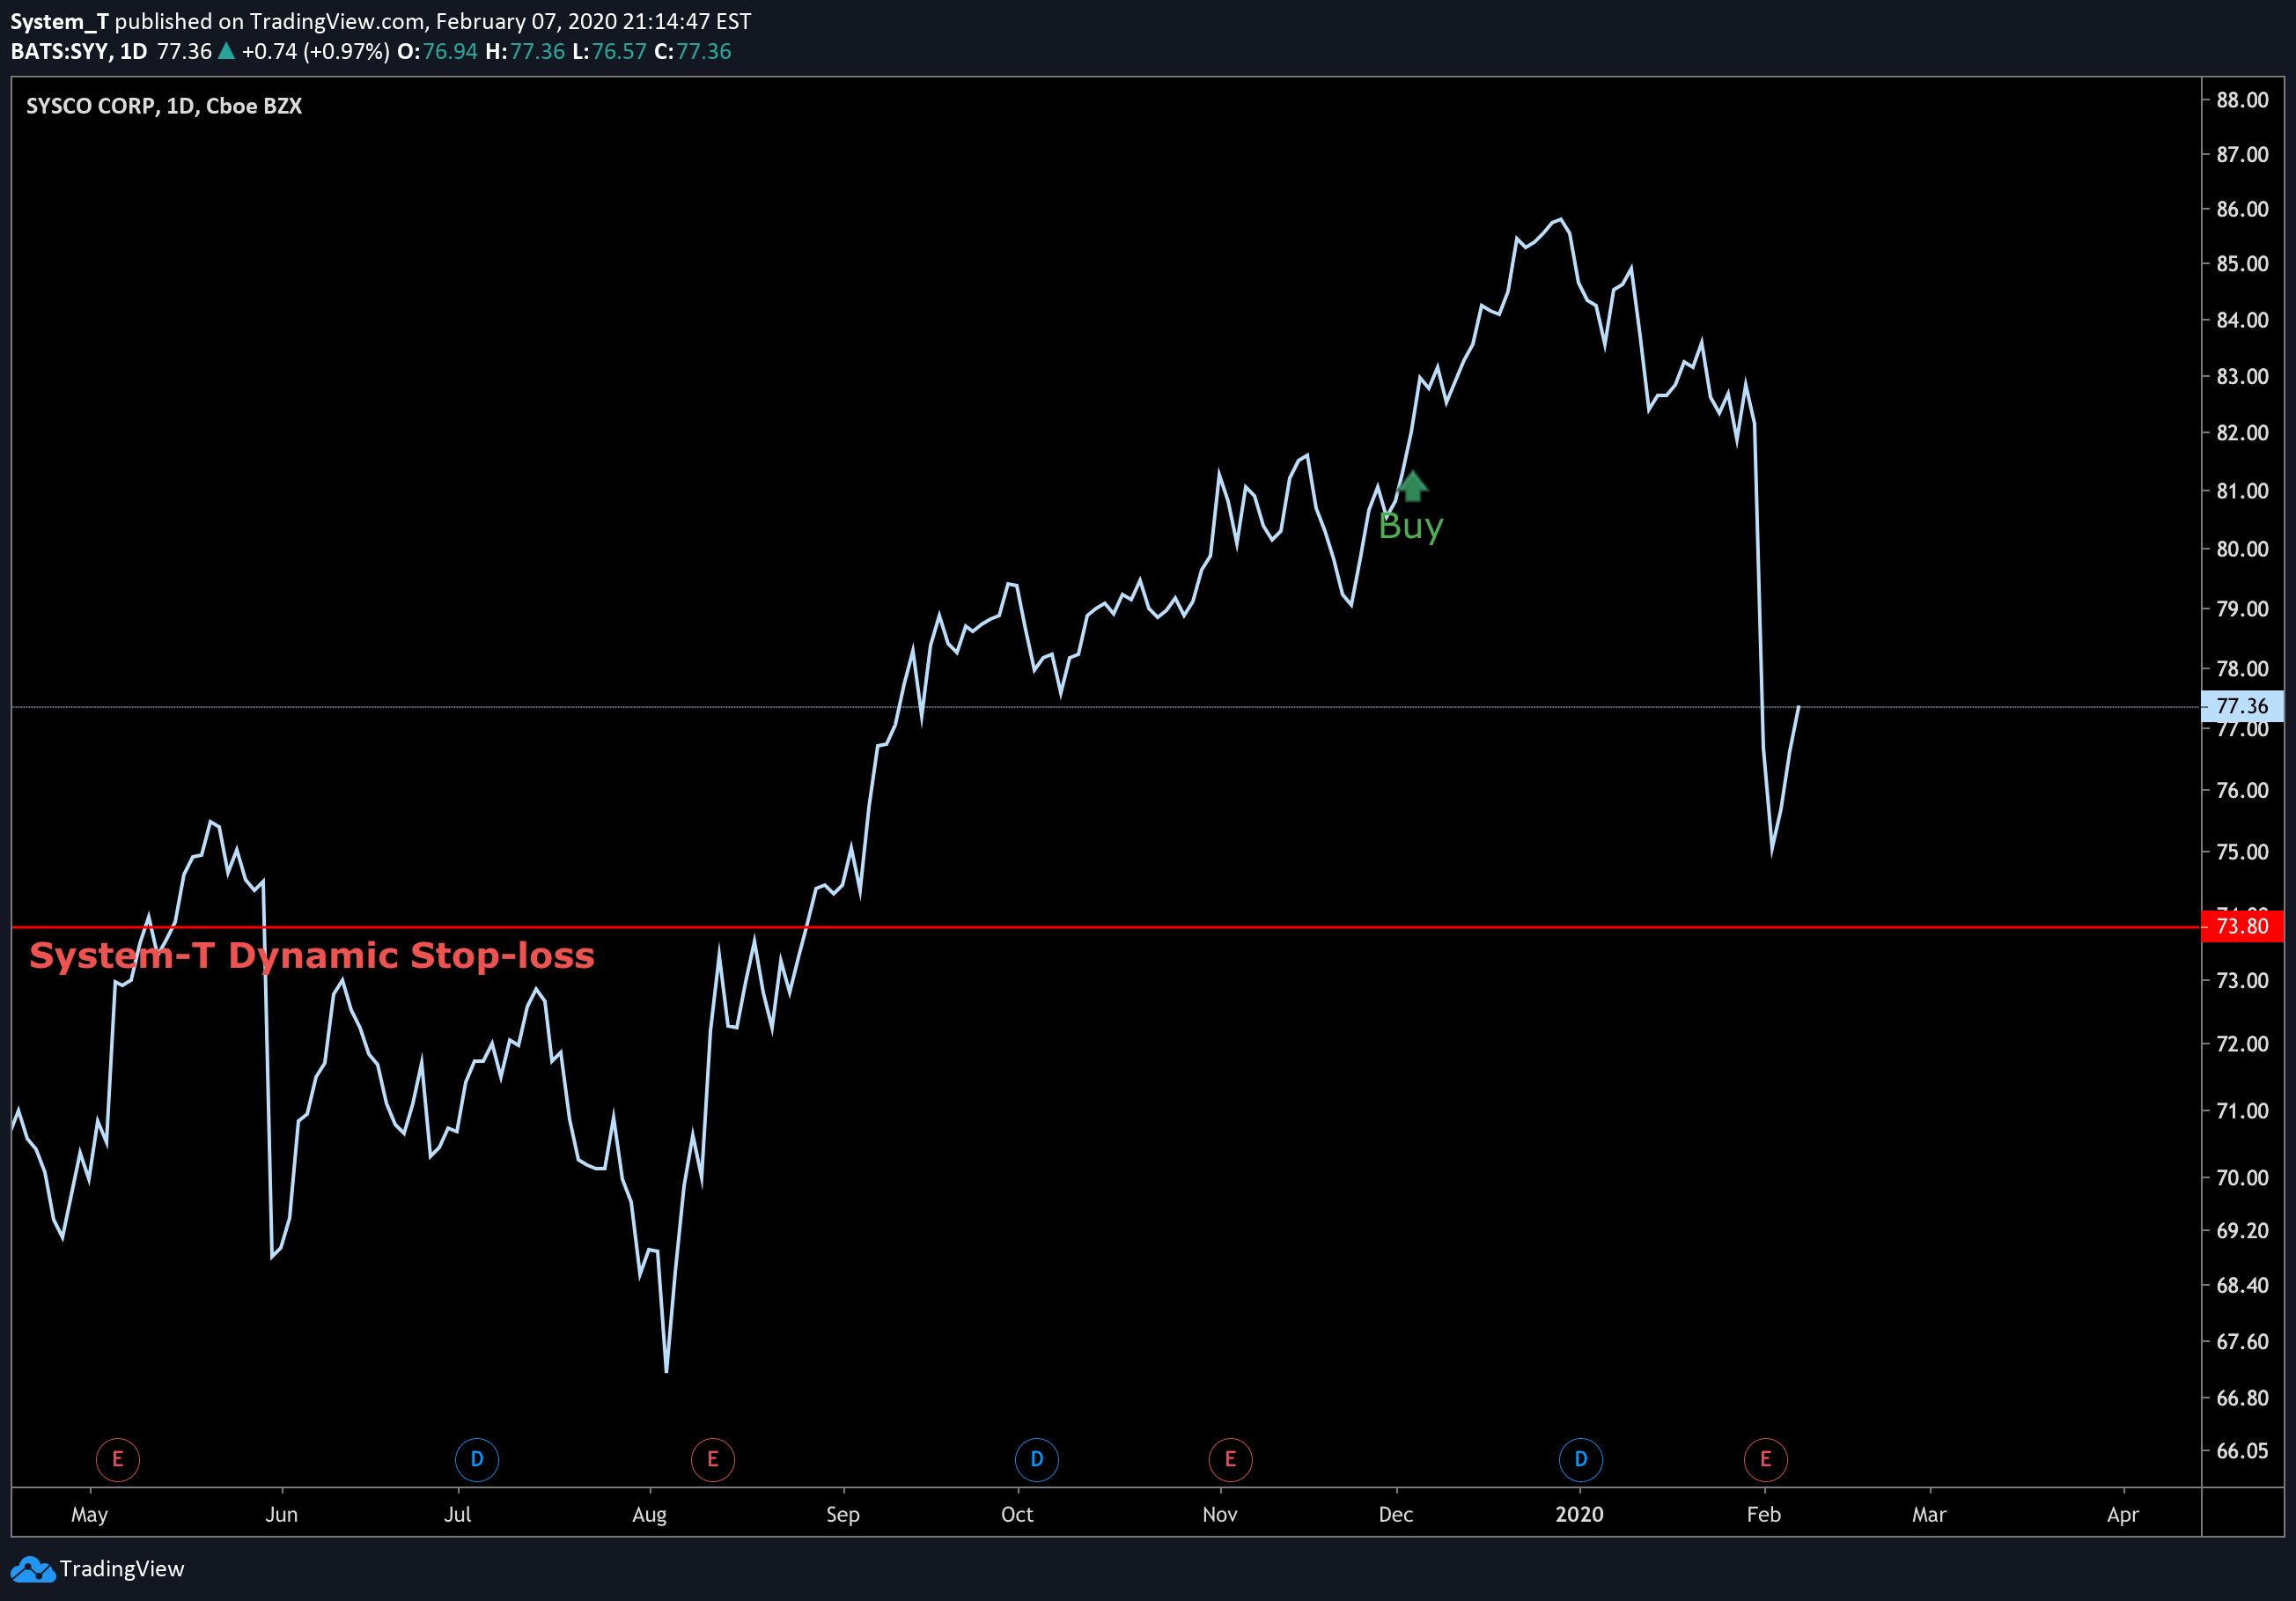Click the 77.36 current price label
Screen dimensions: 2296x1601
pos(2242,706)
